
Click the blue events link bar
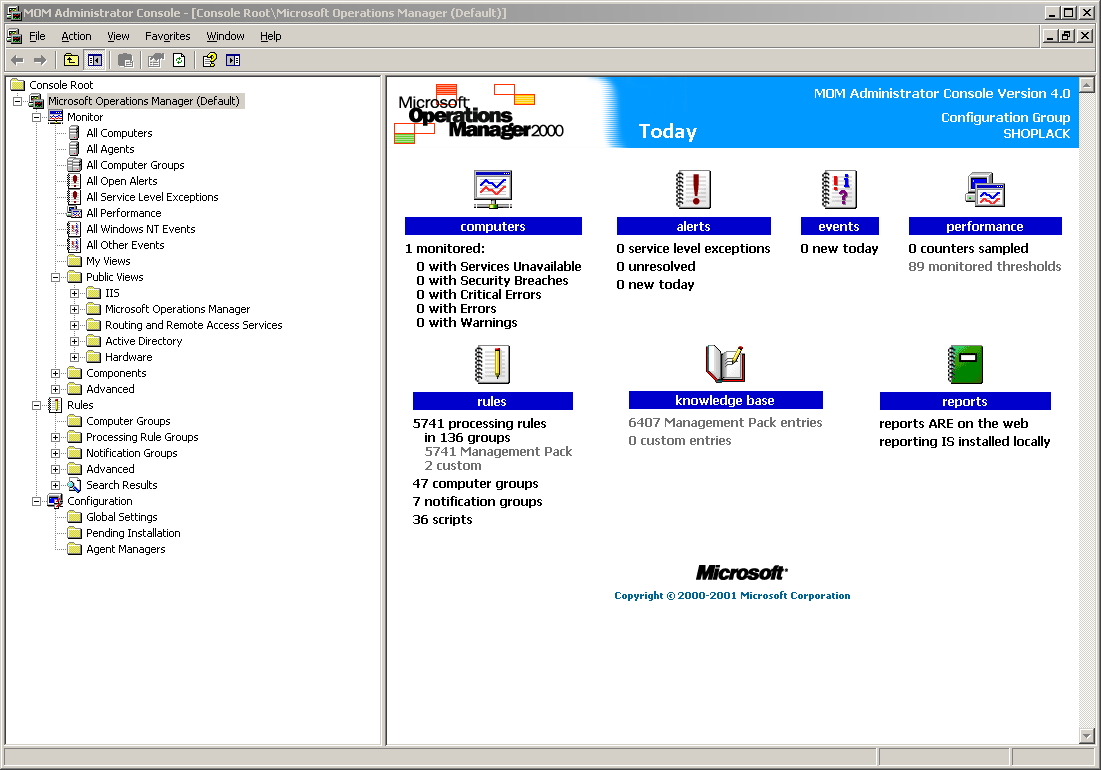click(x=839, y=226)
